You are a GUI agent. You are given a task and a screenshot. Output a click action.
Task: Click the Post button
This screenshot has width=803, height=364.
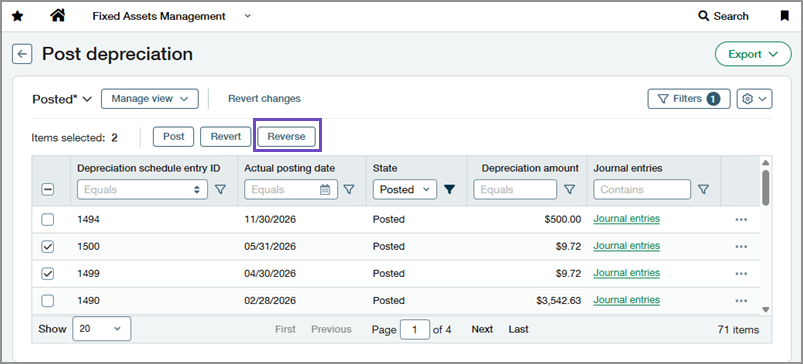(174, 137)
